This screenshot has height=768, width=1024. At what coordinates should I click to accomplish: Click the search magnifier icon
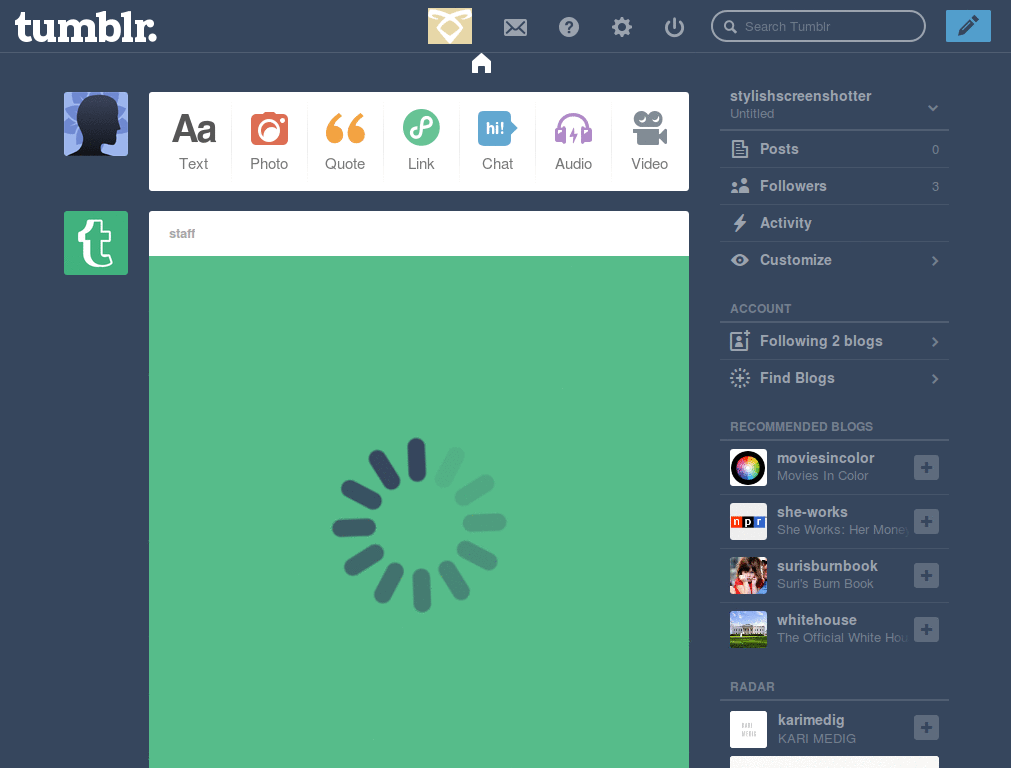[731, 27]
